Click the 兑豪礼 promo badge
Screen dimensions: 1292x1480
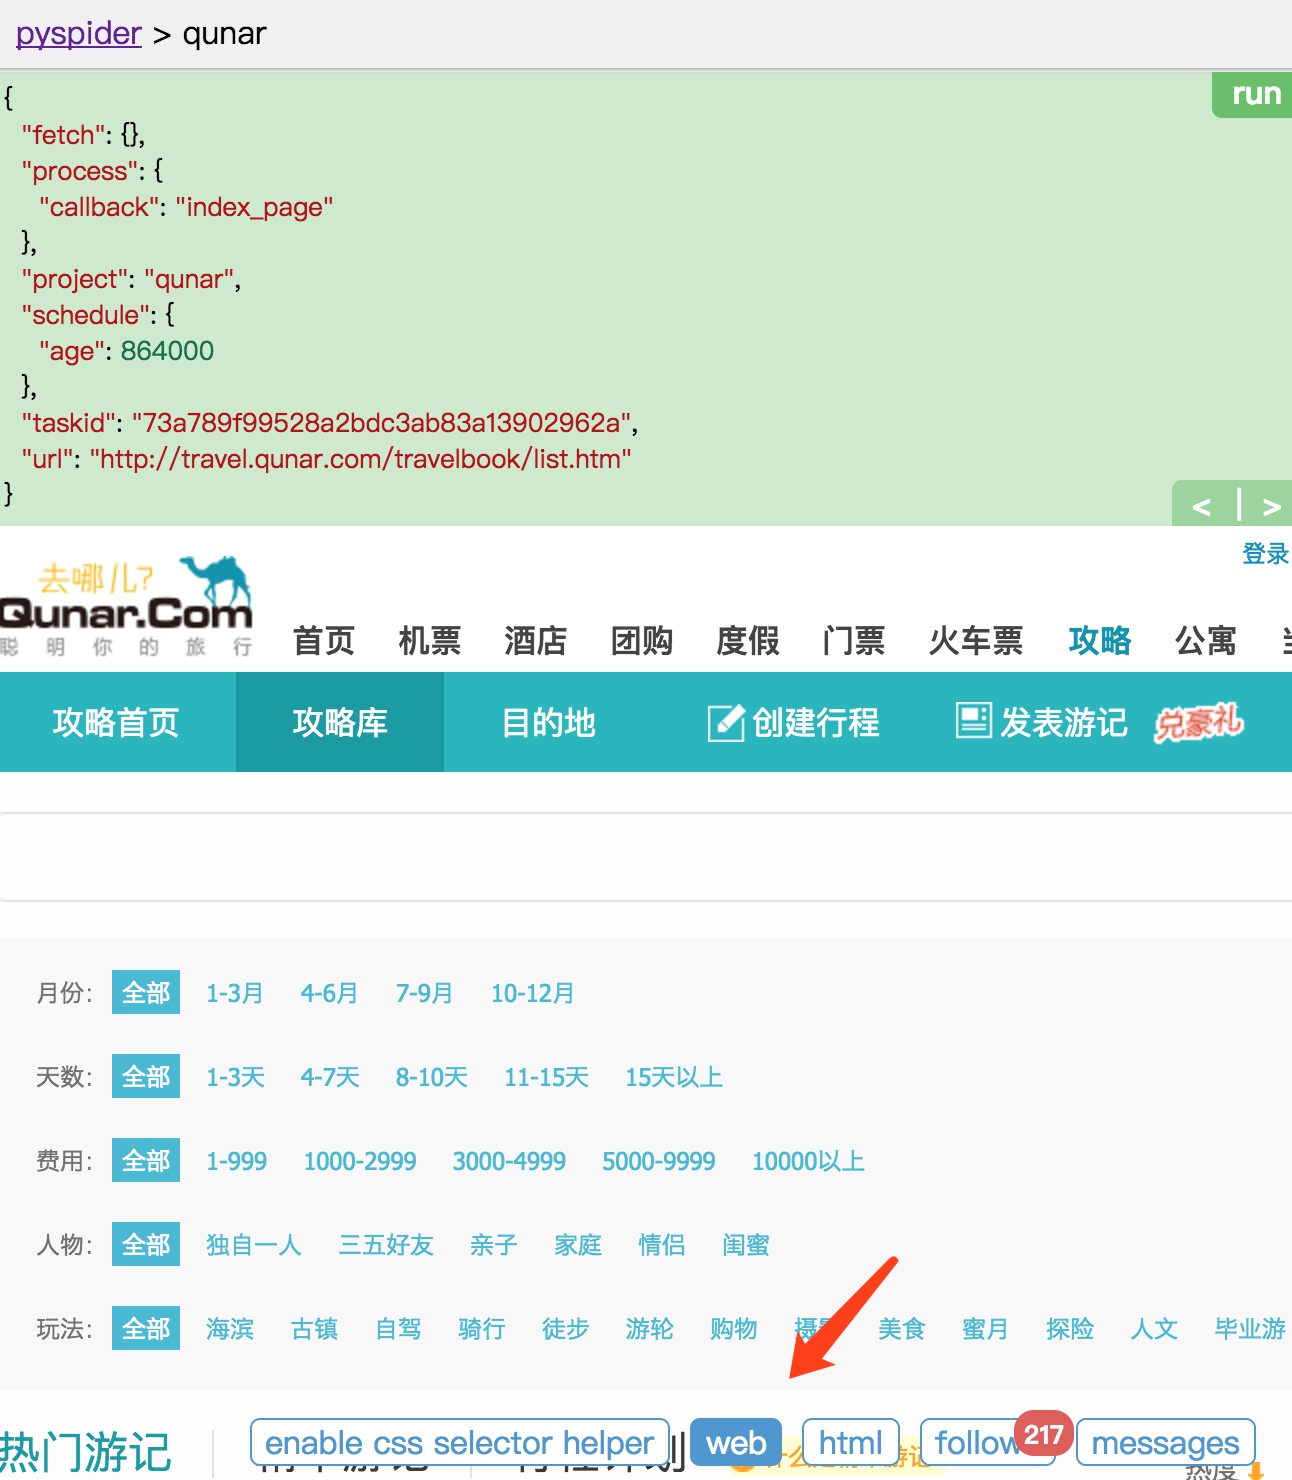[1198, 721]
